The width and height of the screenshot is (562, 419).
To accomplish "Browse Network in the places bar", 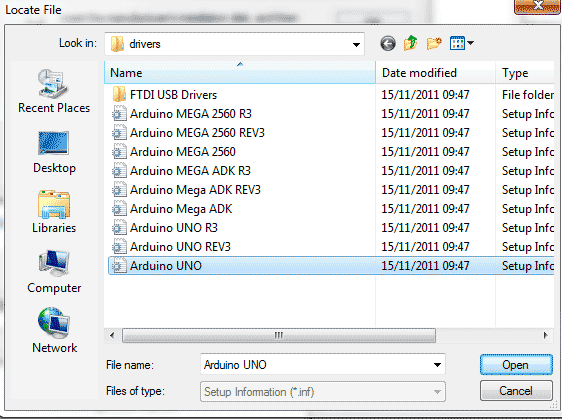I will [x=54, y=330].
